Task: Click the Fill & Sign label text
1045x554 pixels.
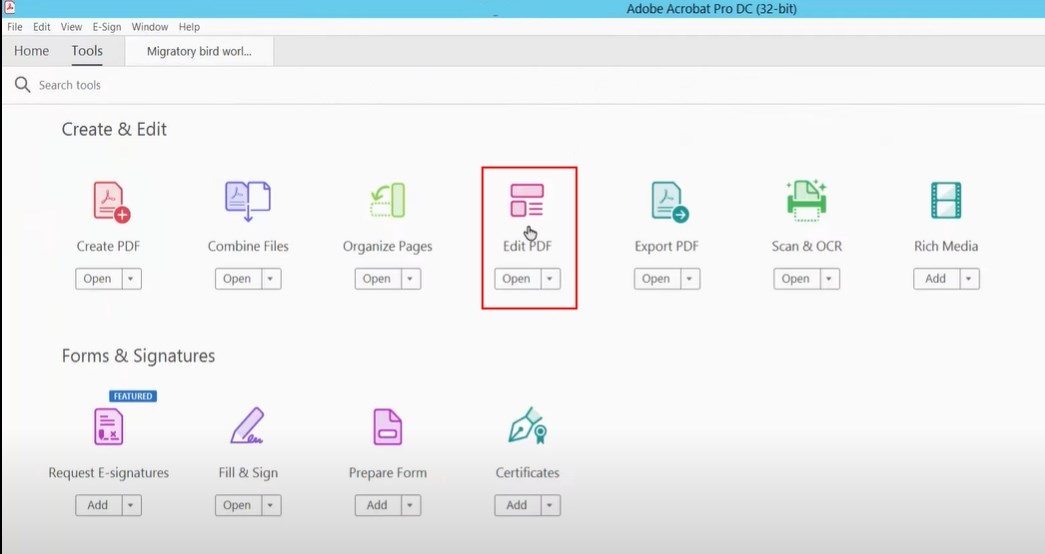Action: click(248, 473)
